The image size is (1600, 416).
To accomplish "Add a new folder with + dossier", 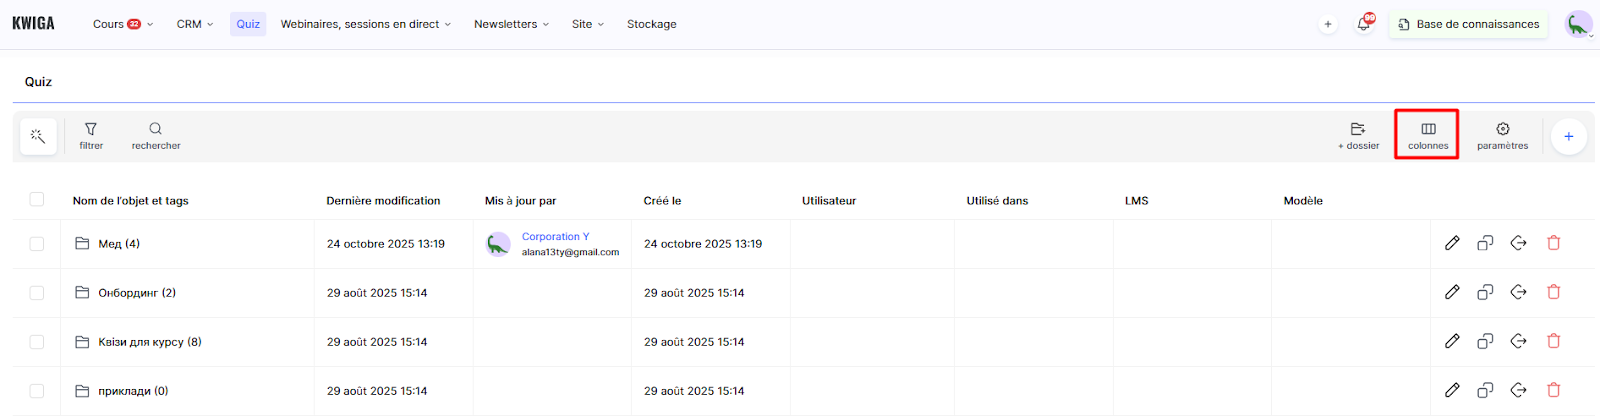I will point(1358,136).
